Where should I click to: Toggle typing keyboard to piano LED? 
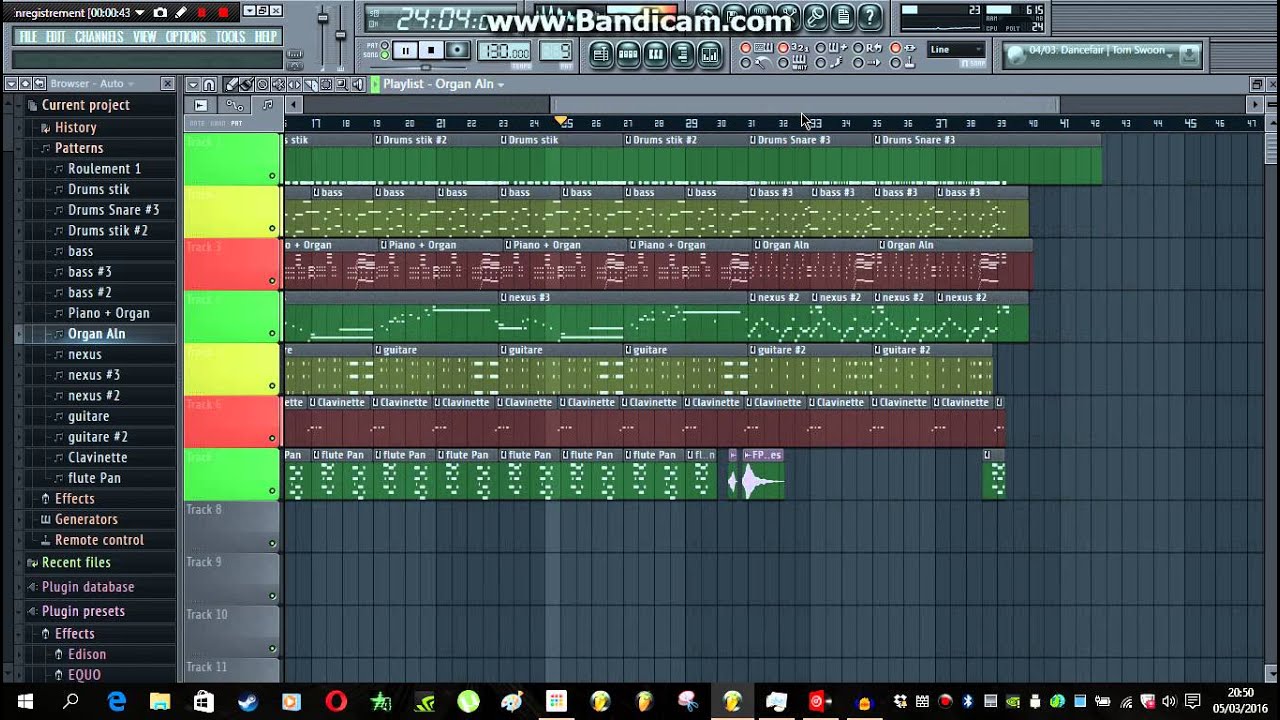pyautogui.click(x=745, y=48)
